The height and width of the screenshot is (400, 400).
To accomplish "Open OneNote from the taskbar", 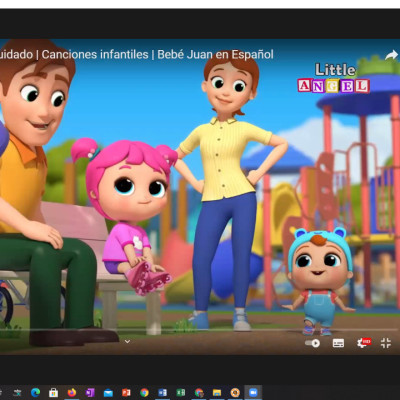I will (x=90, y=393).
